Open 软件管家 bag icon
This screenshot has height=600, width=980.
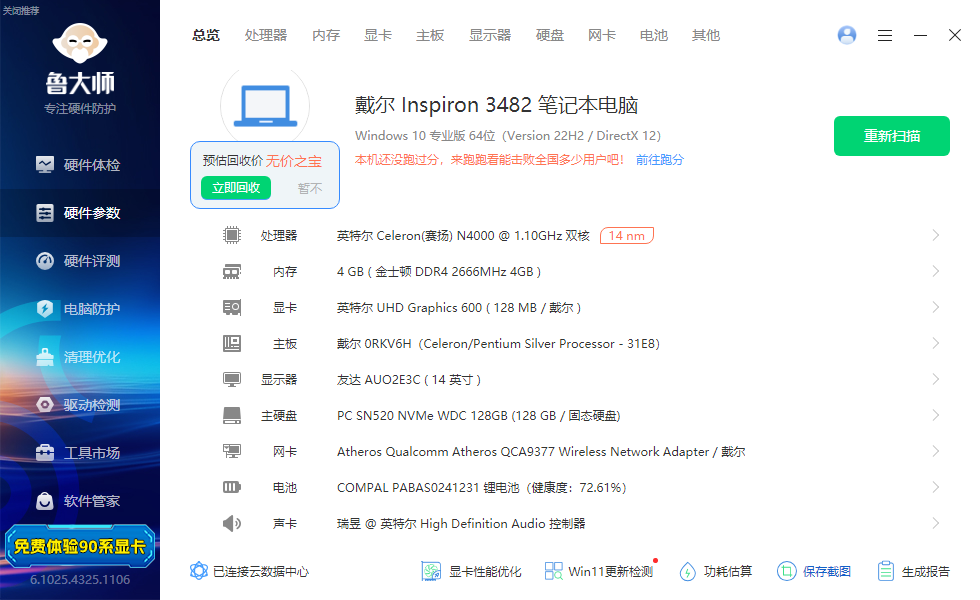click(45, 501)
